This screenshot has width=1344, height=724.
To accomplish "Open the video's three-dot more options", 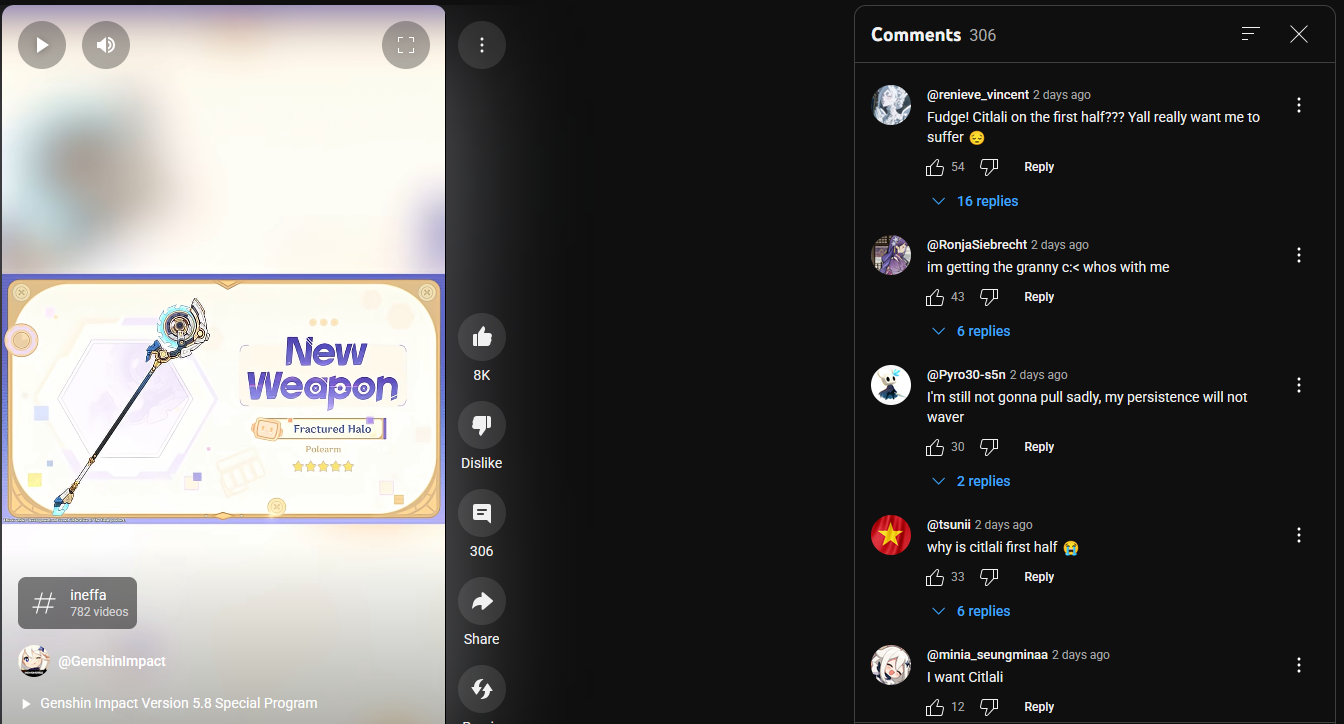I will click(x=482, y=45).
